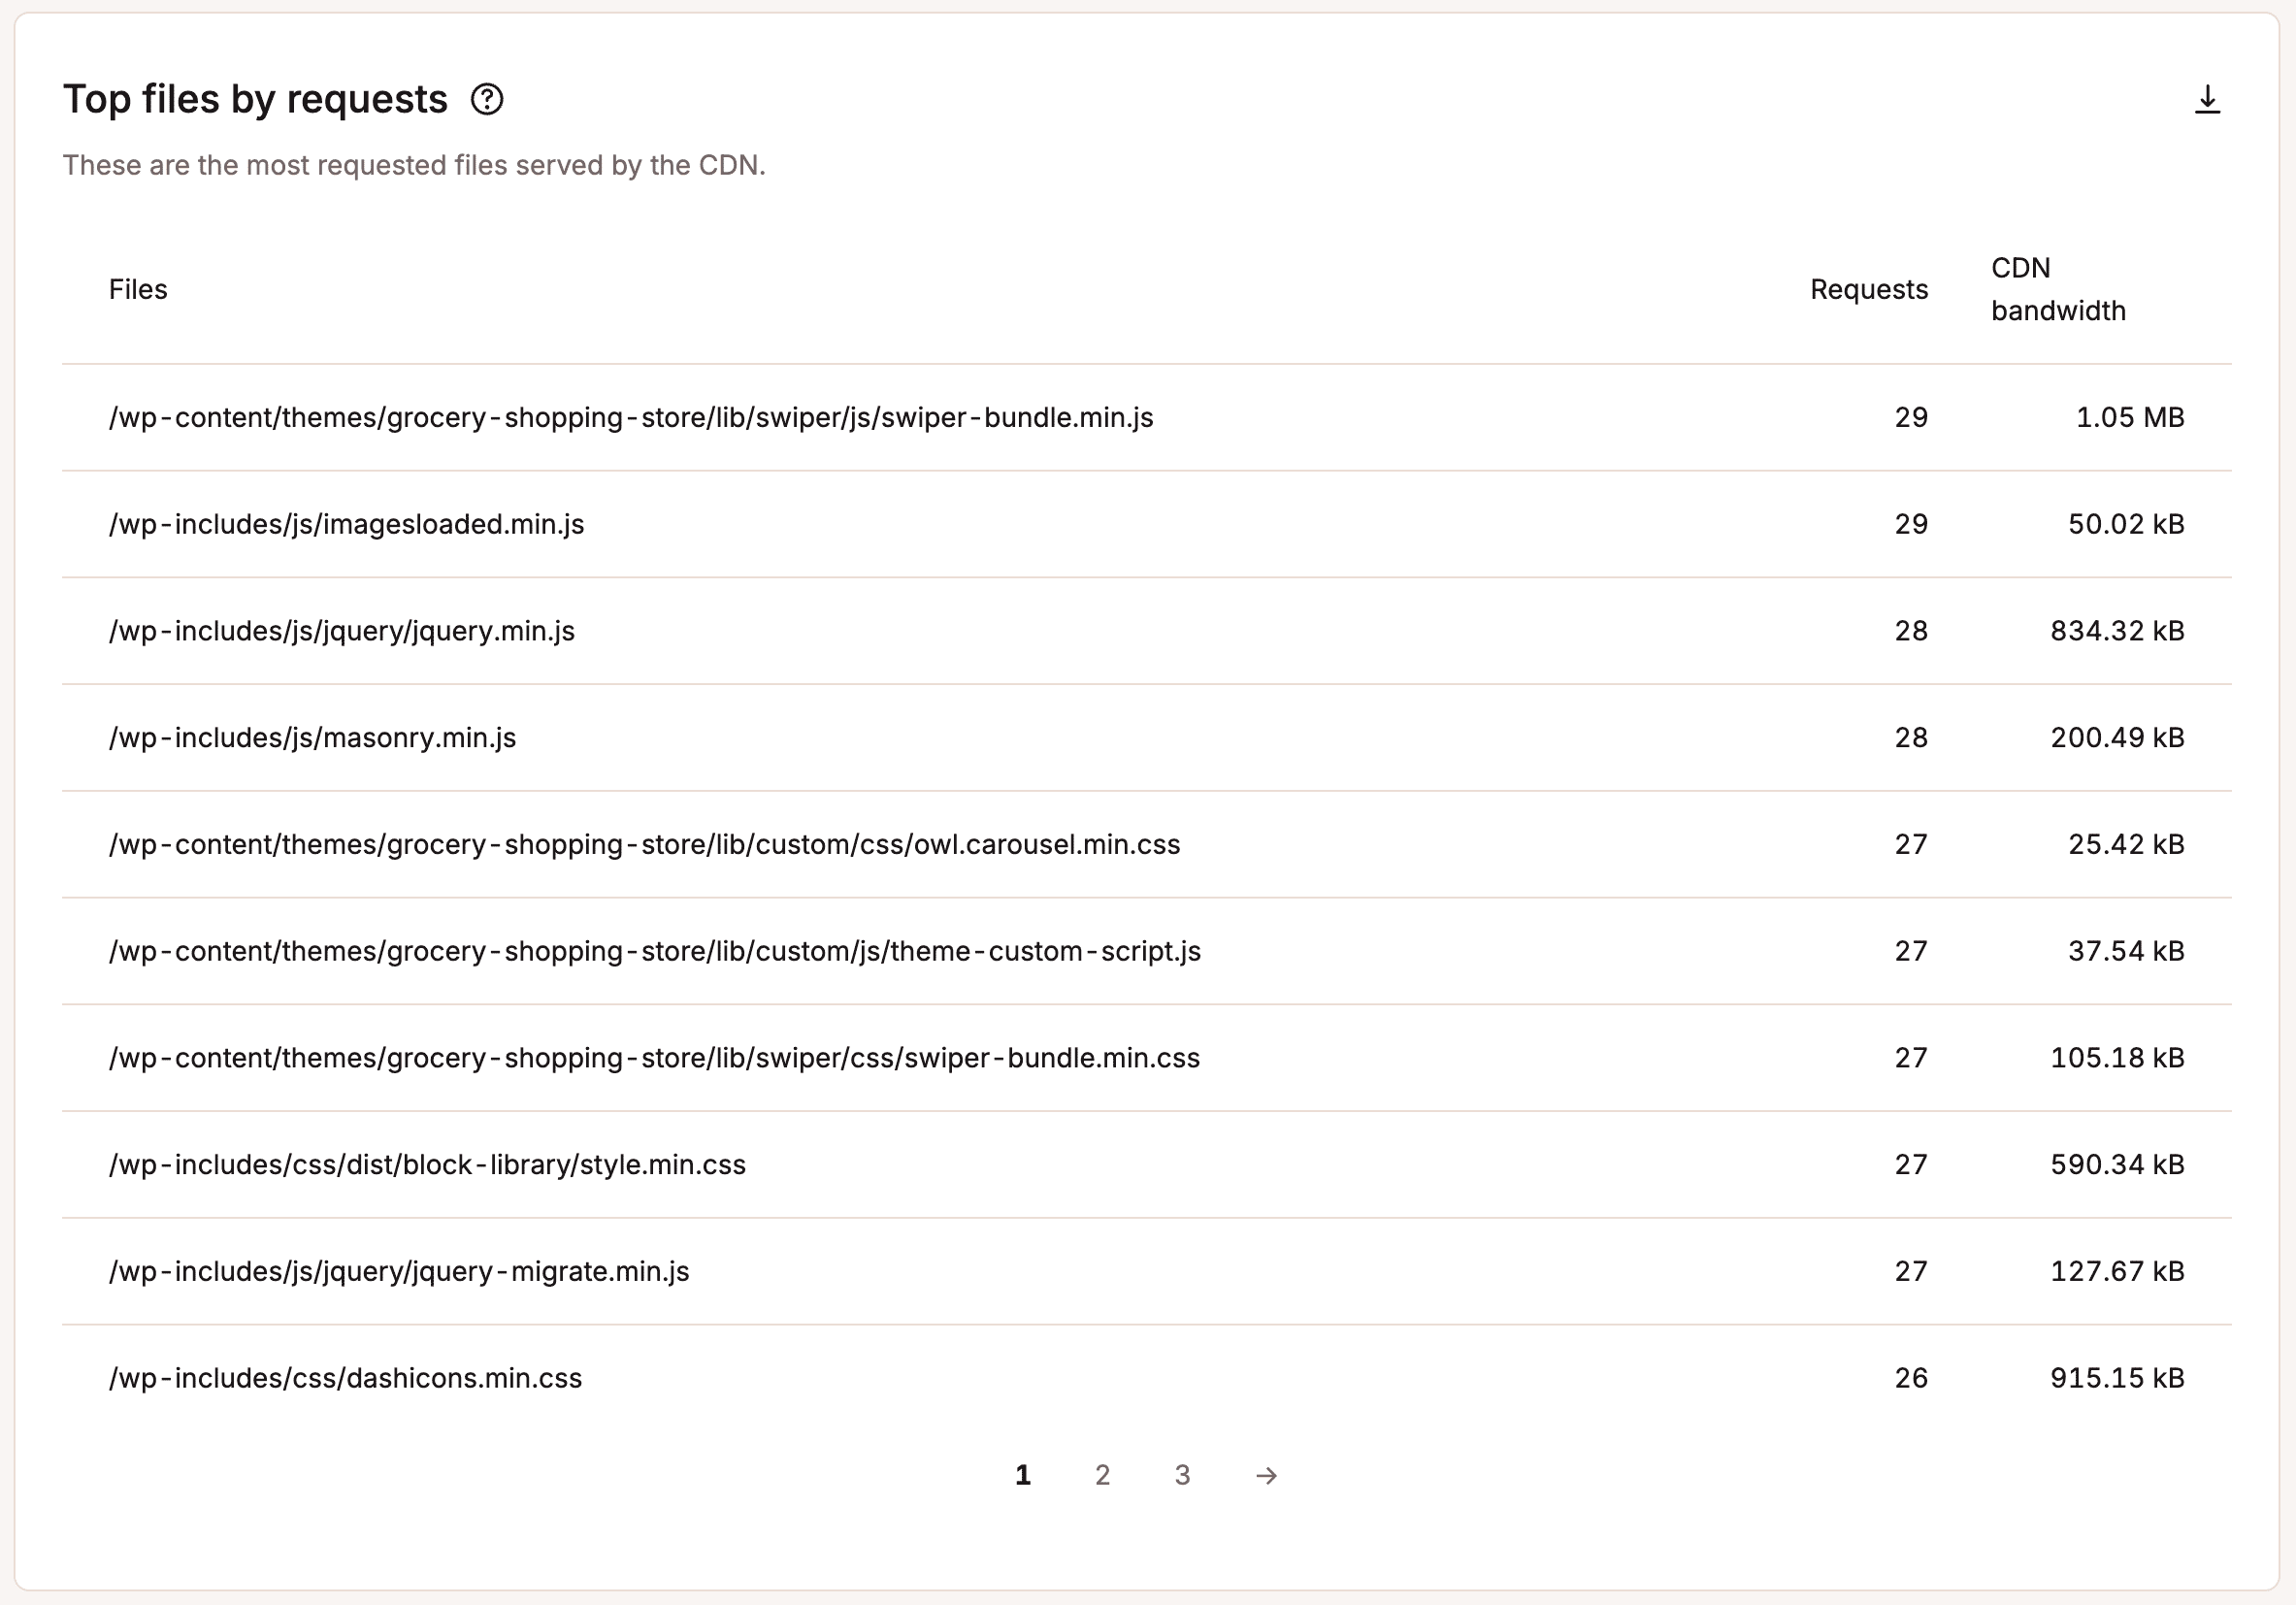
Task: Click the Requests column header
Action: pyautogui.click(x=1868, y=289)
